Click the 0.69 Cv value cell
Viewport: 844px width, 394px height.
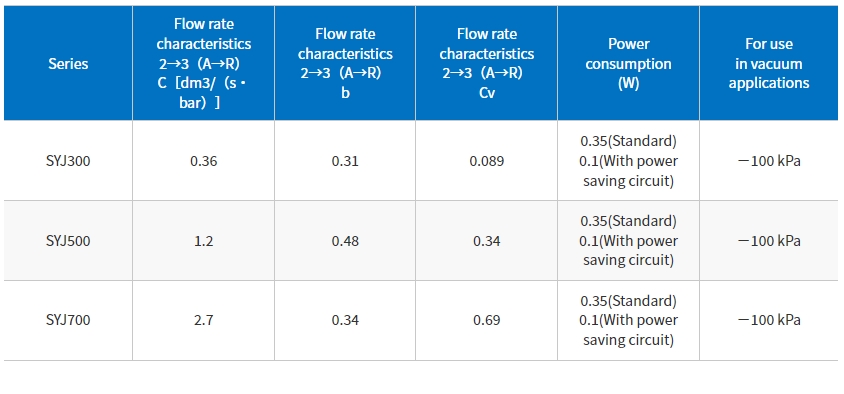pyautogui.click(x=487, y=320)
